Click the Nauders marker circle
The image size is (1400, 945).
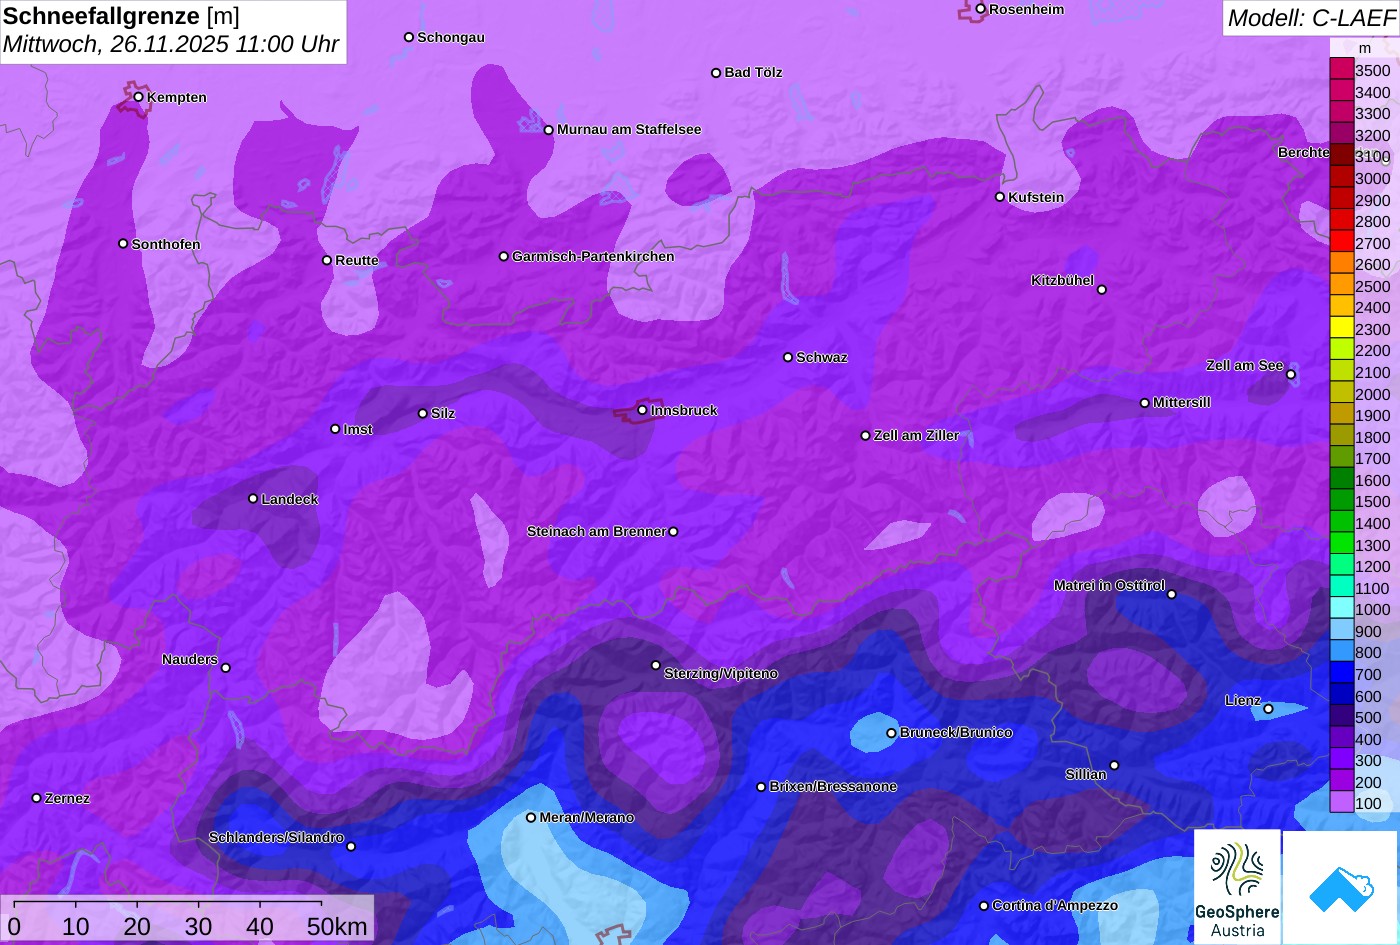pos(225,667)
